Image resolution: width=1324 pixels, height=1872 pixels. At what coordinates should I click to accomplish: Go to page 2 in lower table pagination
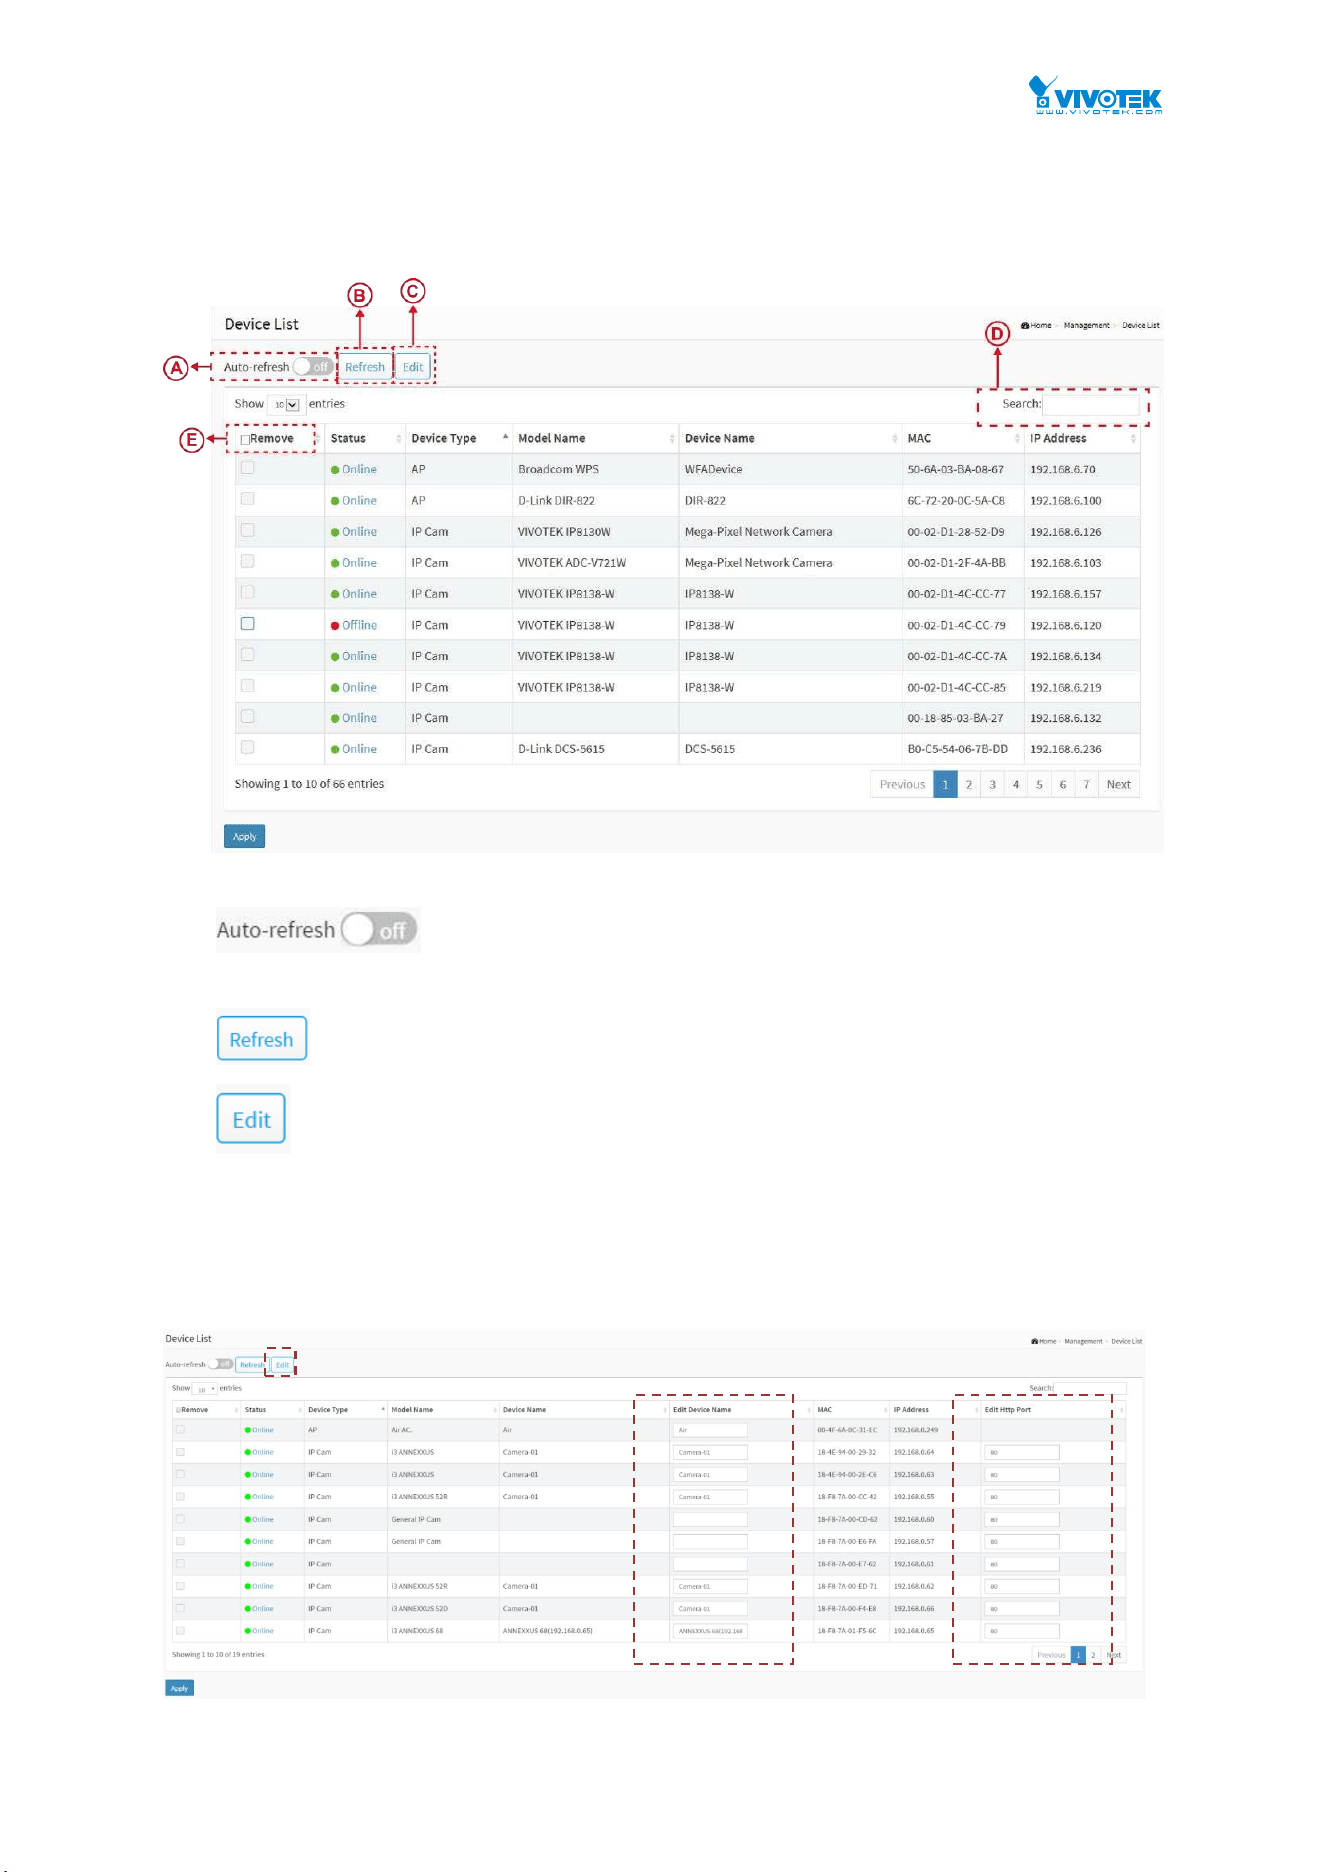[1093, 1655]
